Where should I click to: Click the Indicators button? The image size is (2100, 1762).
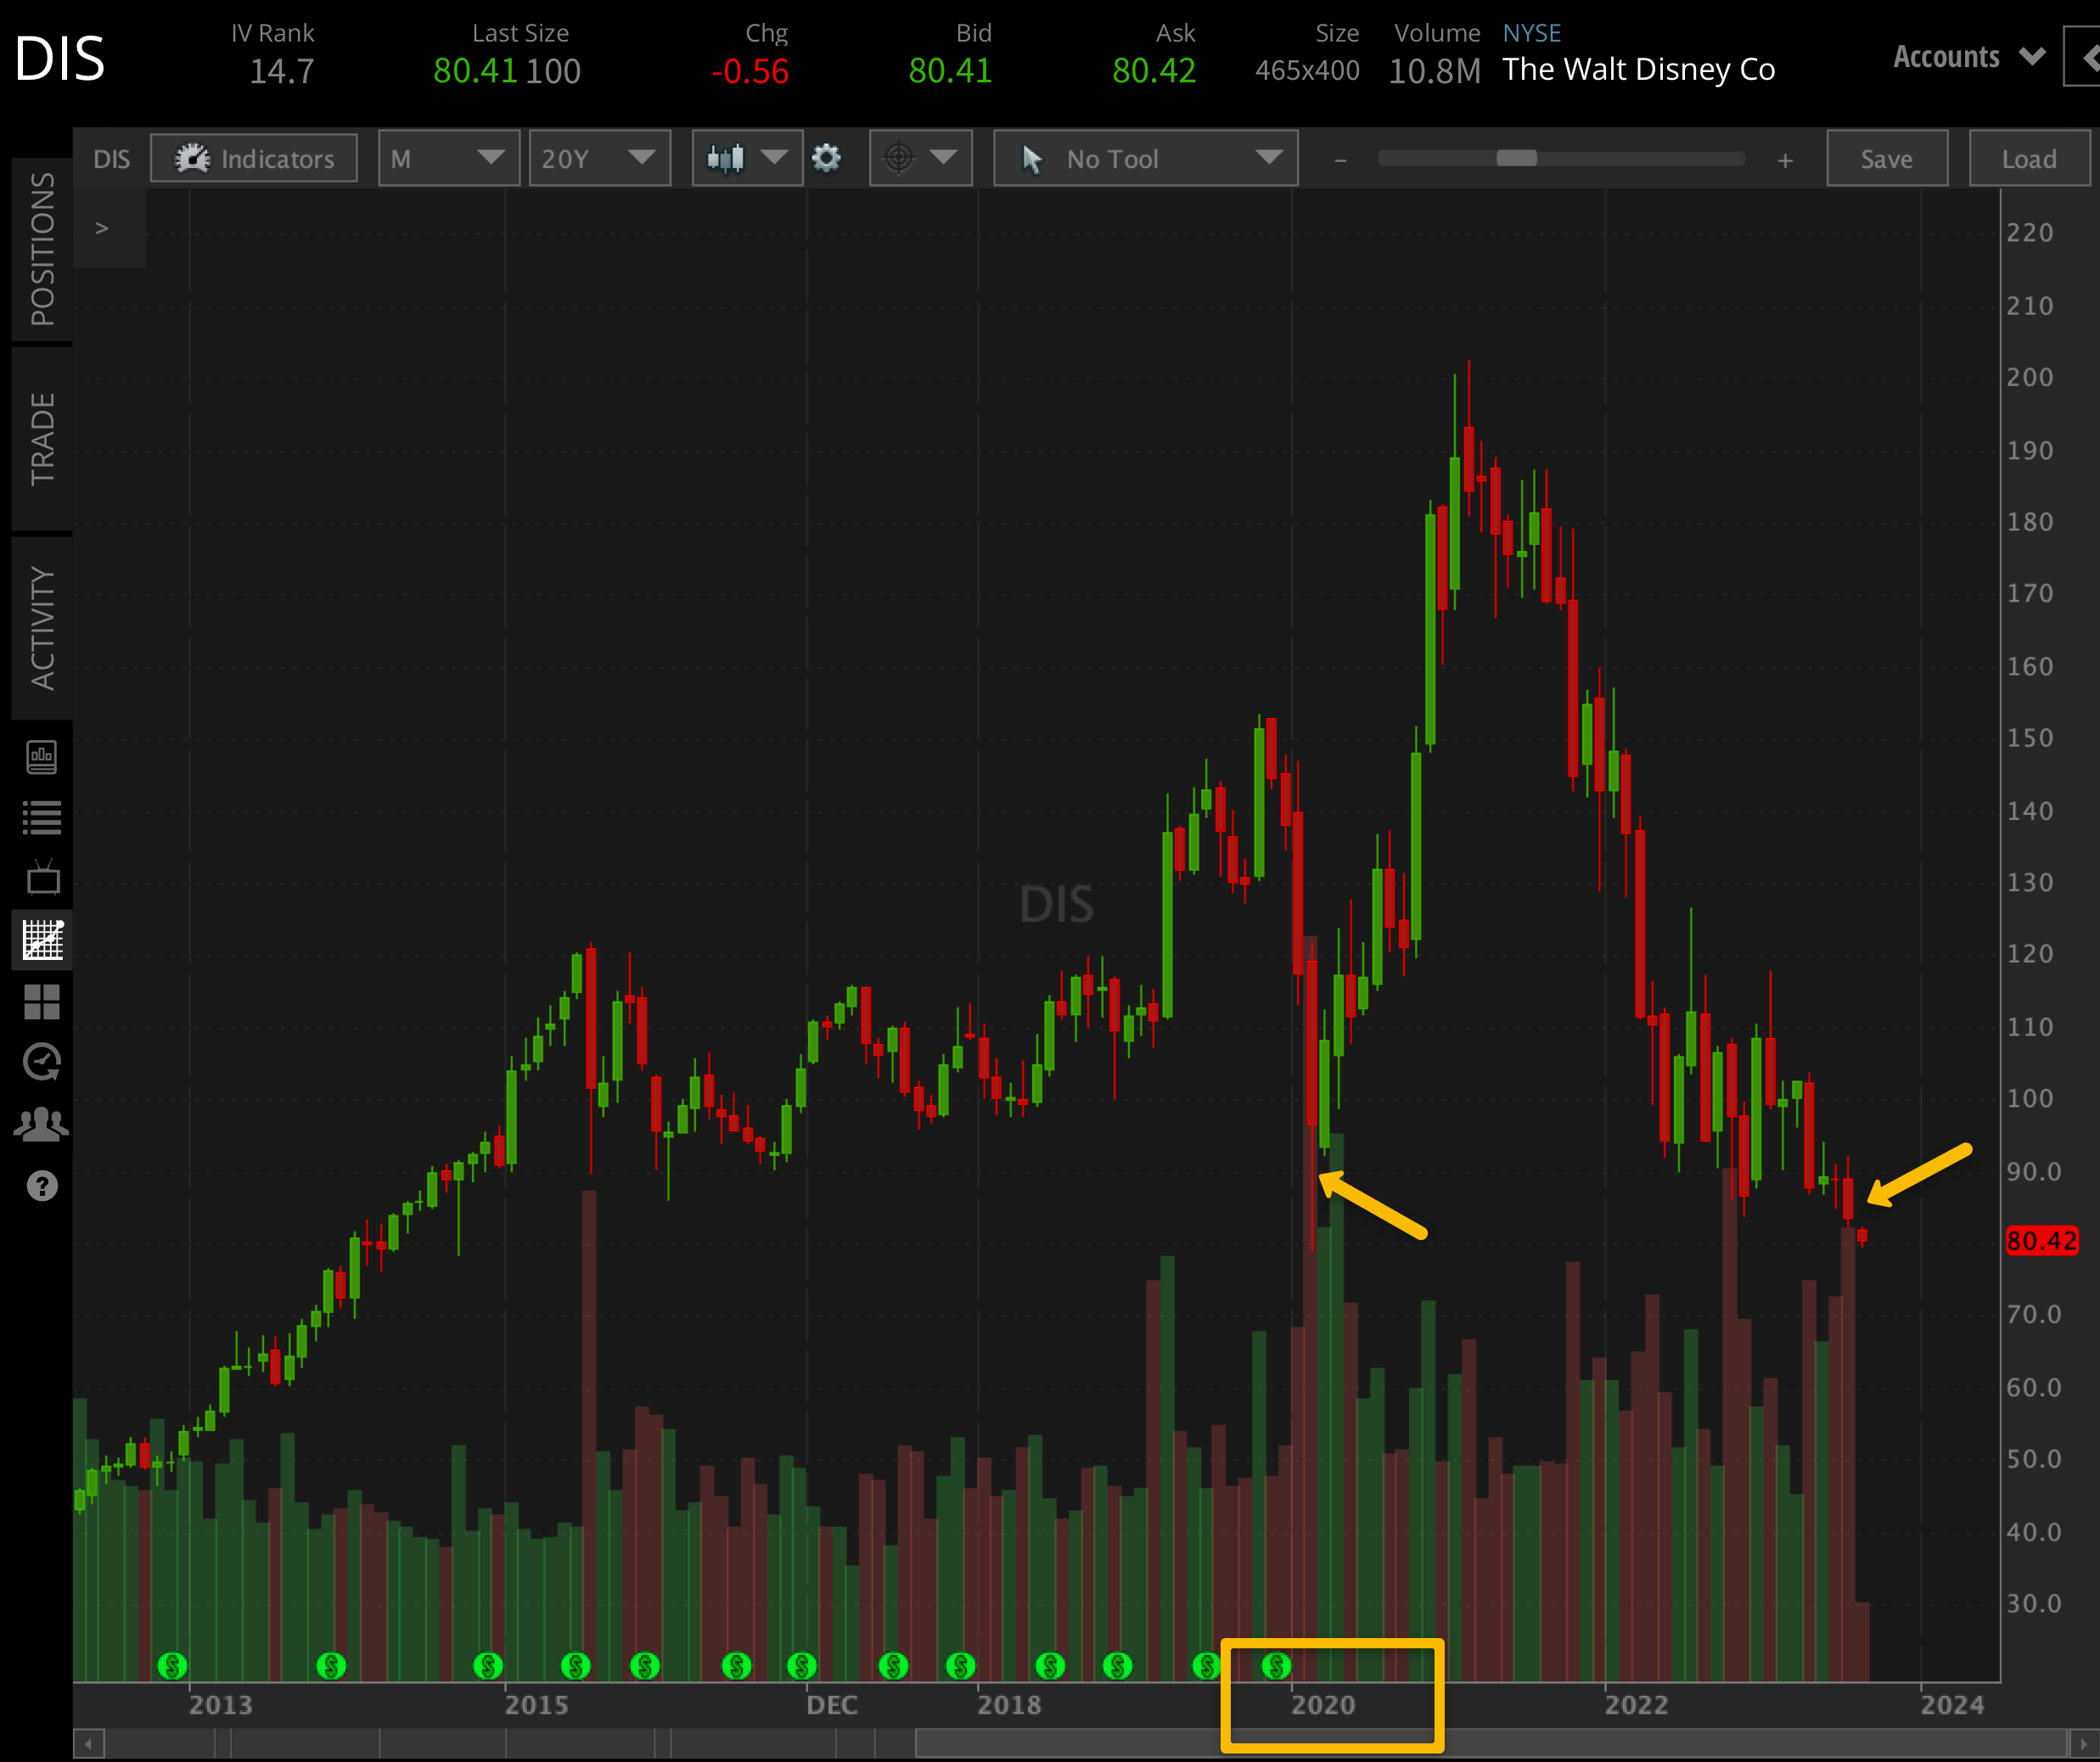tap(254, 158)
